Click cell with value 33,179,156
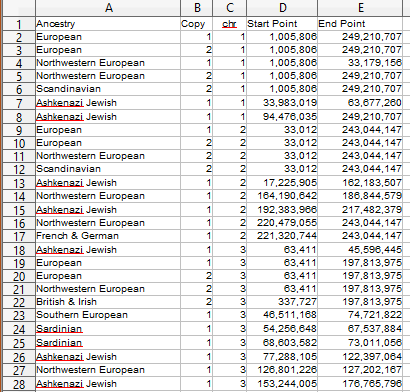This screenshot has height=392, width=410. (360, 63)
